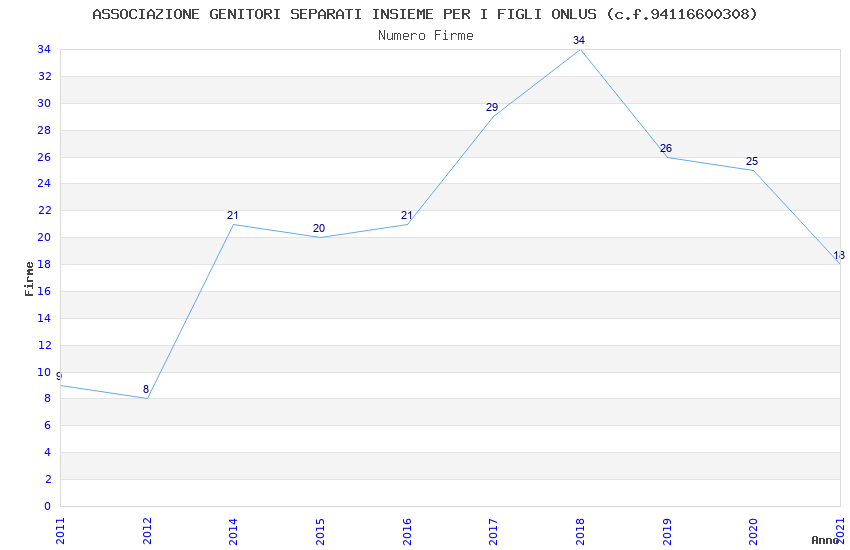Image resolution: width=850 pixels, height=550 pixels.
Task: Select the 2020 x-axis year label
Action: [753, 531]
